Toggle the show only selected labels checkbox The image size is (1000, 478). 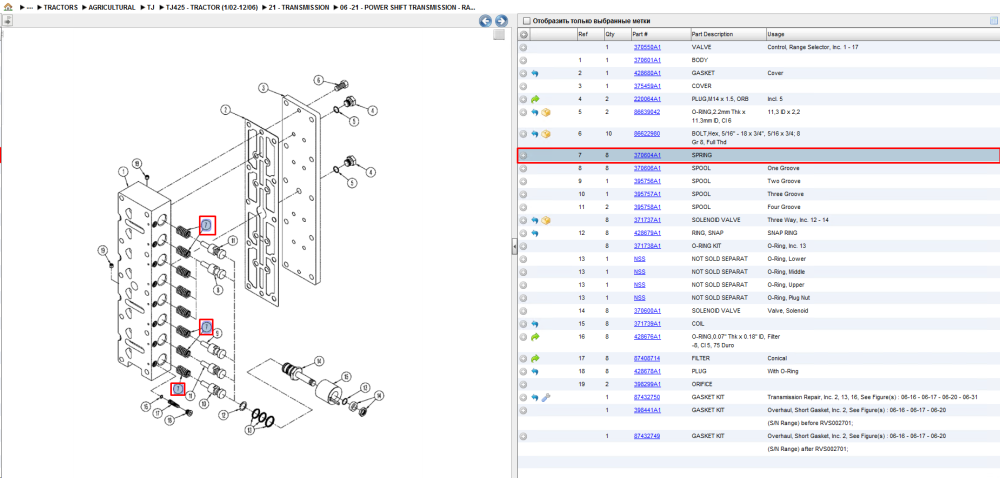pos(526,21)
